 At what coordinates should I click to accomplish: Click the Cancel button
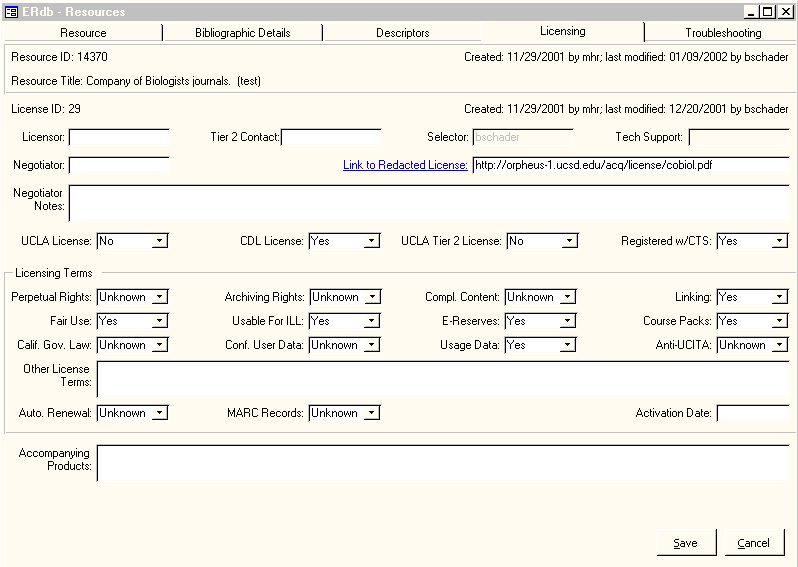tap(753, 543)
